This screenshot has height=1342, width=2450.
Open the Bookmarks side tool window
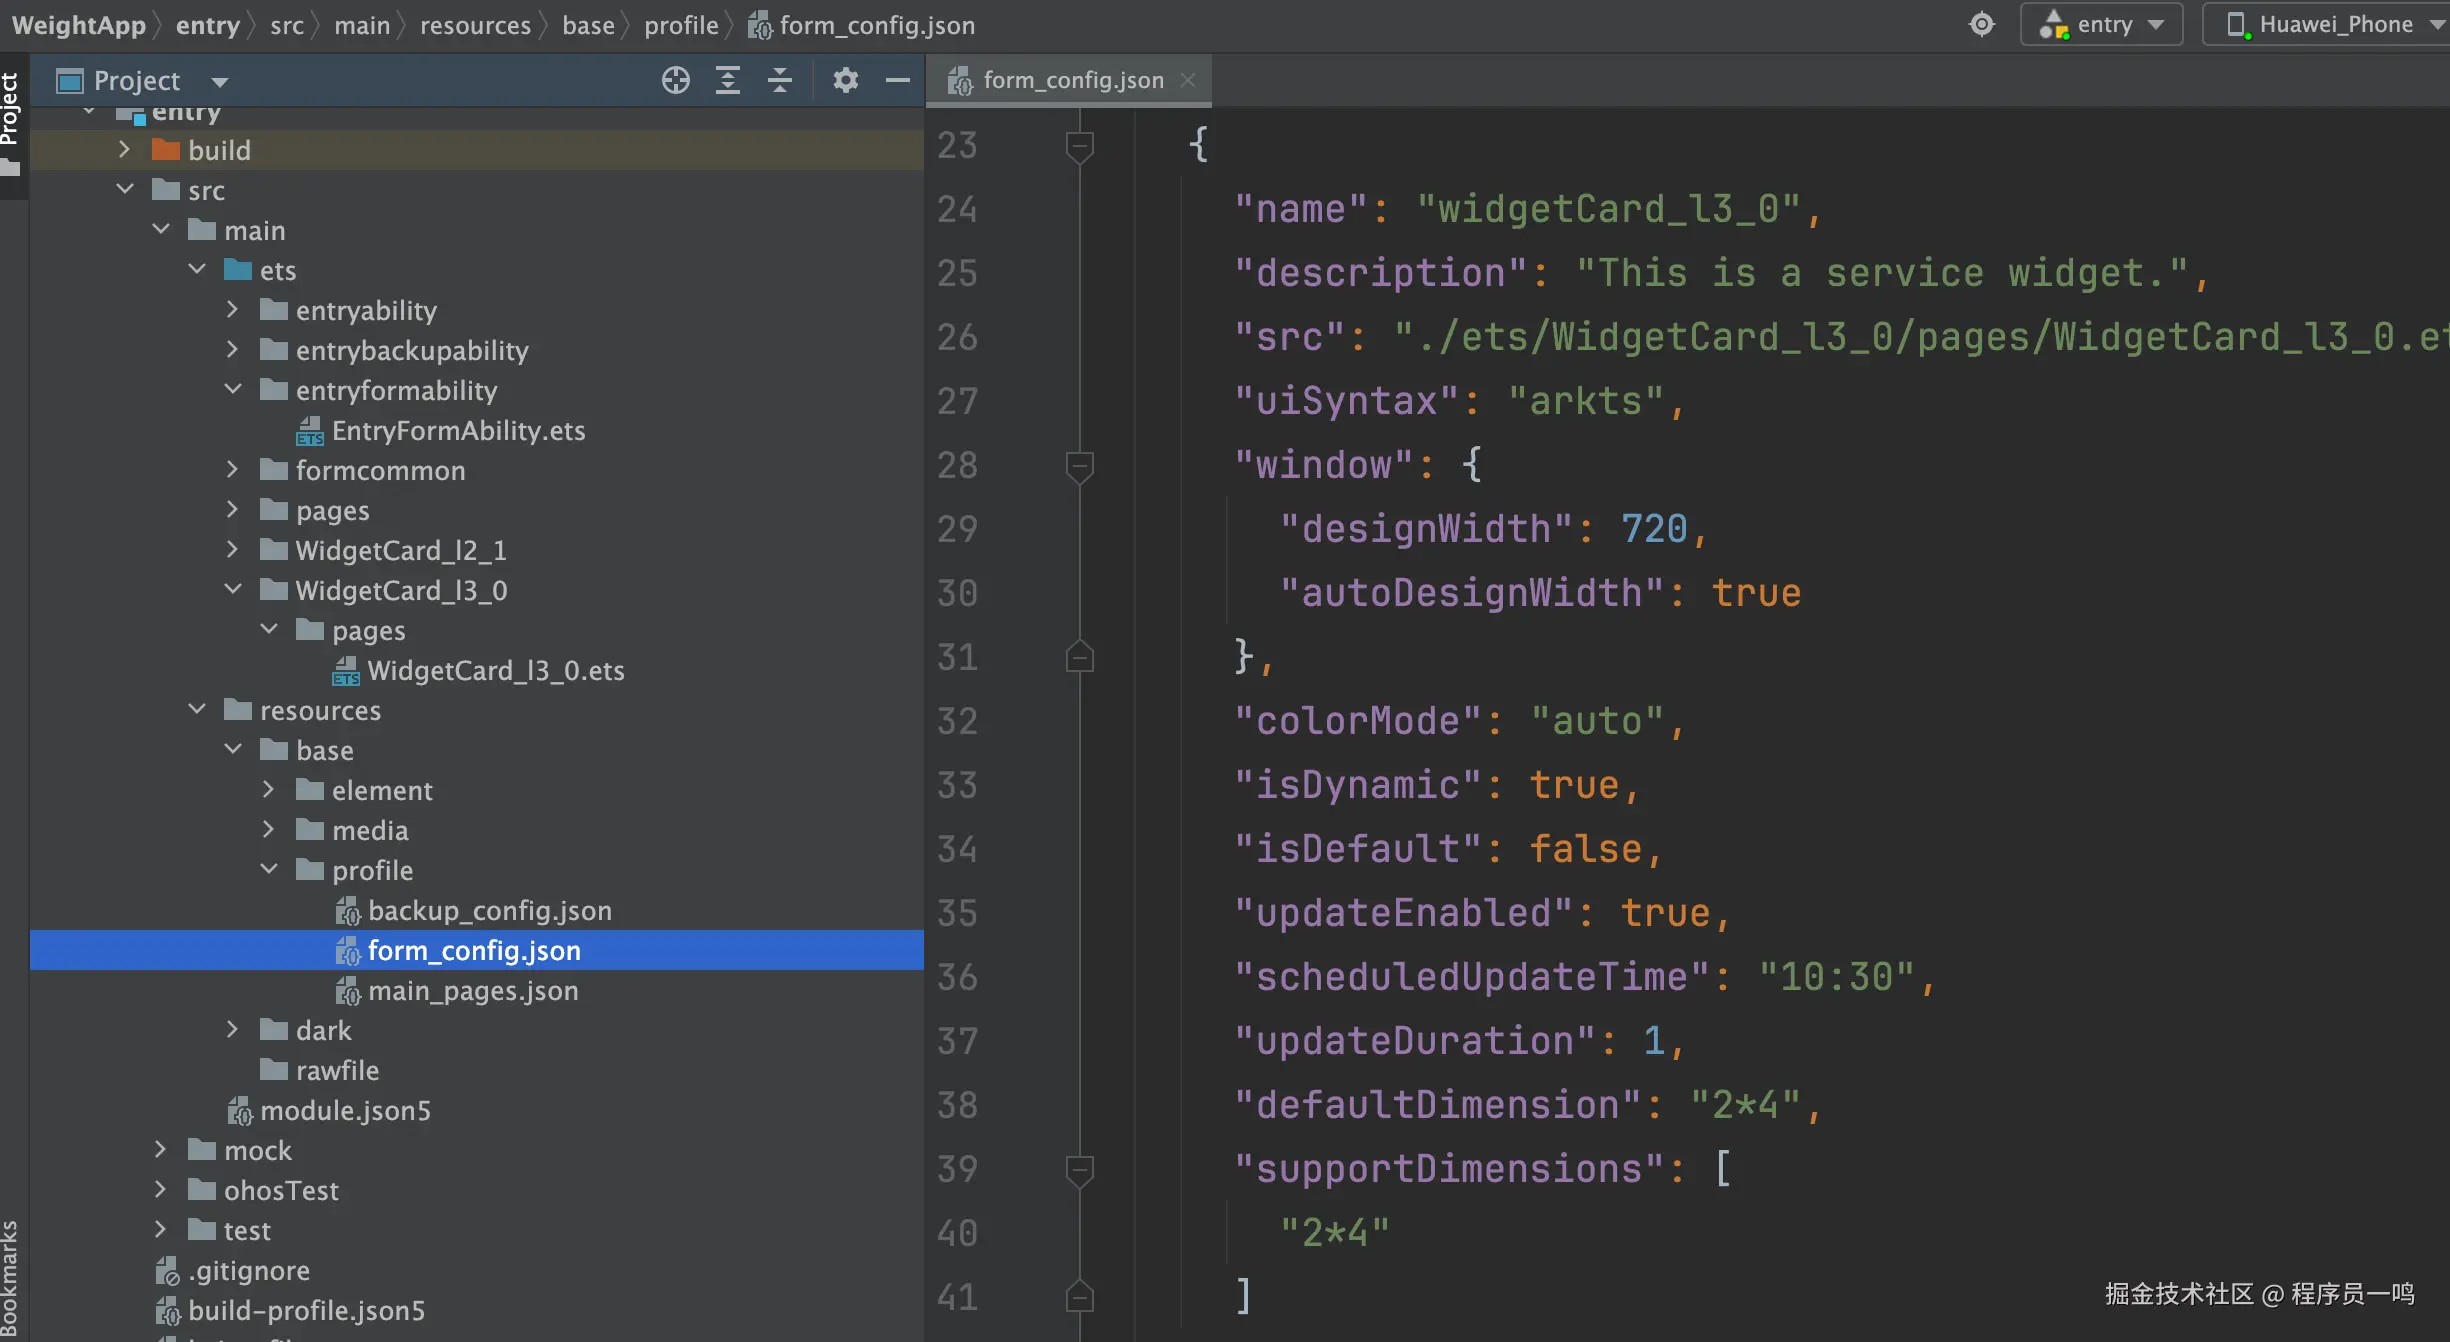pos(10,1278)
